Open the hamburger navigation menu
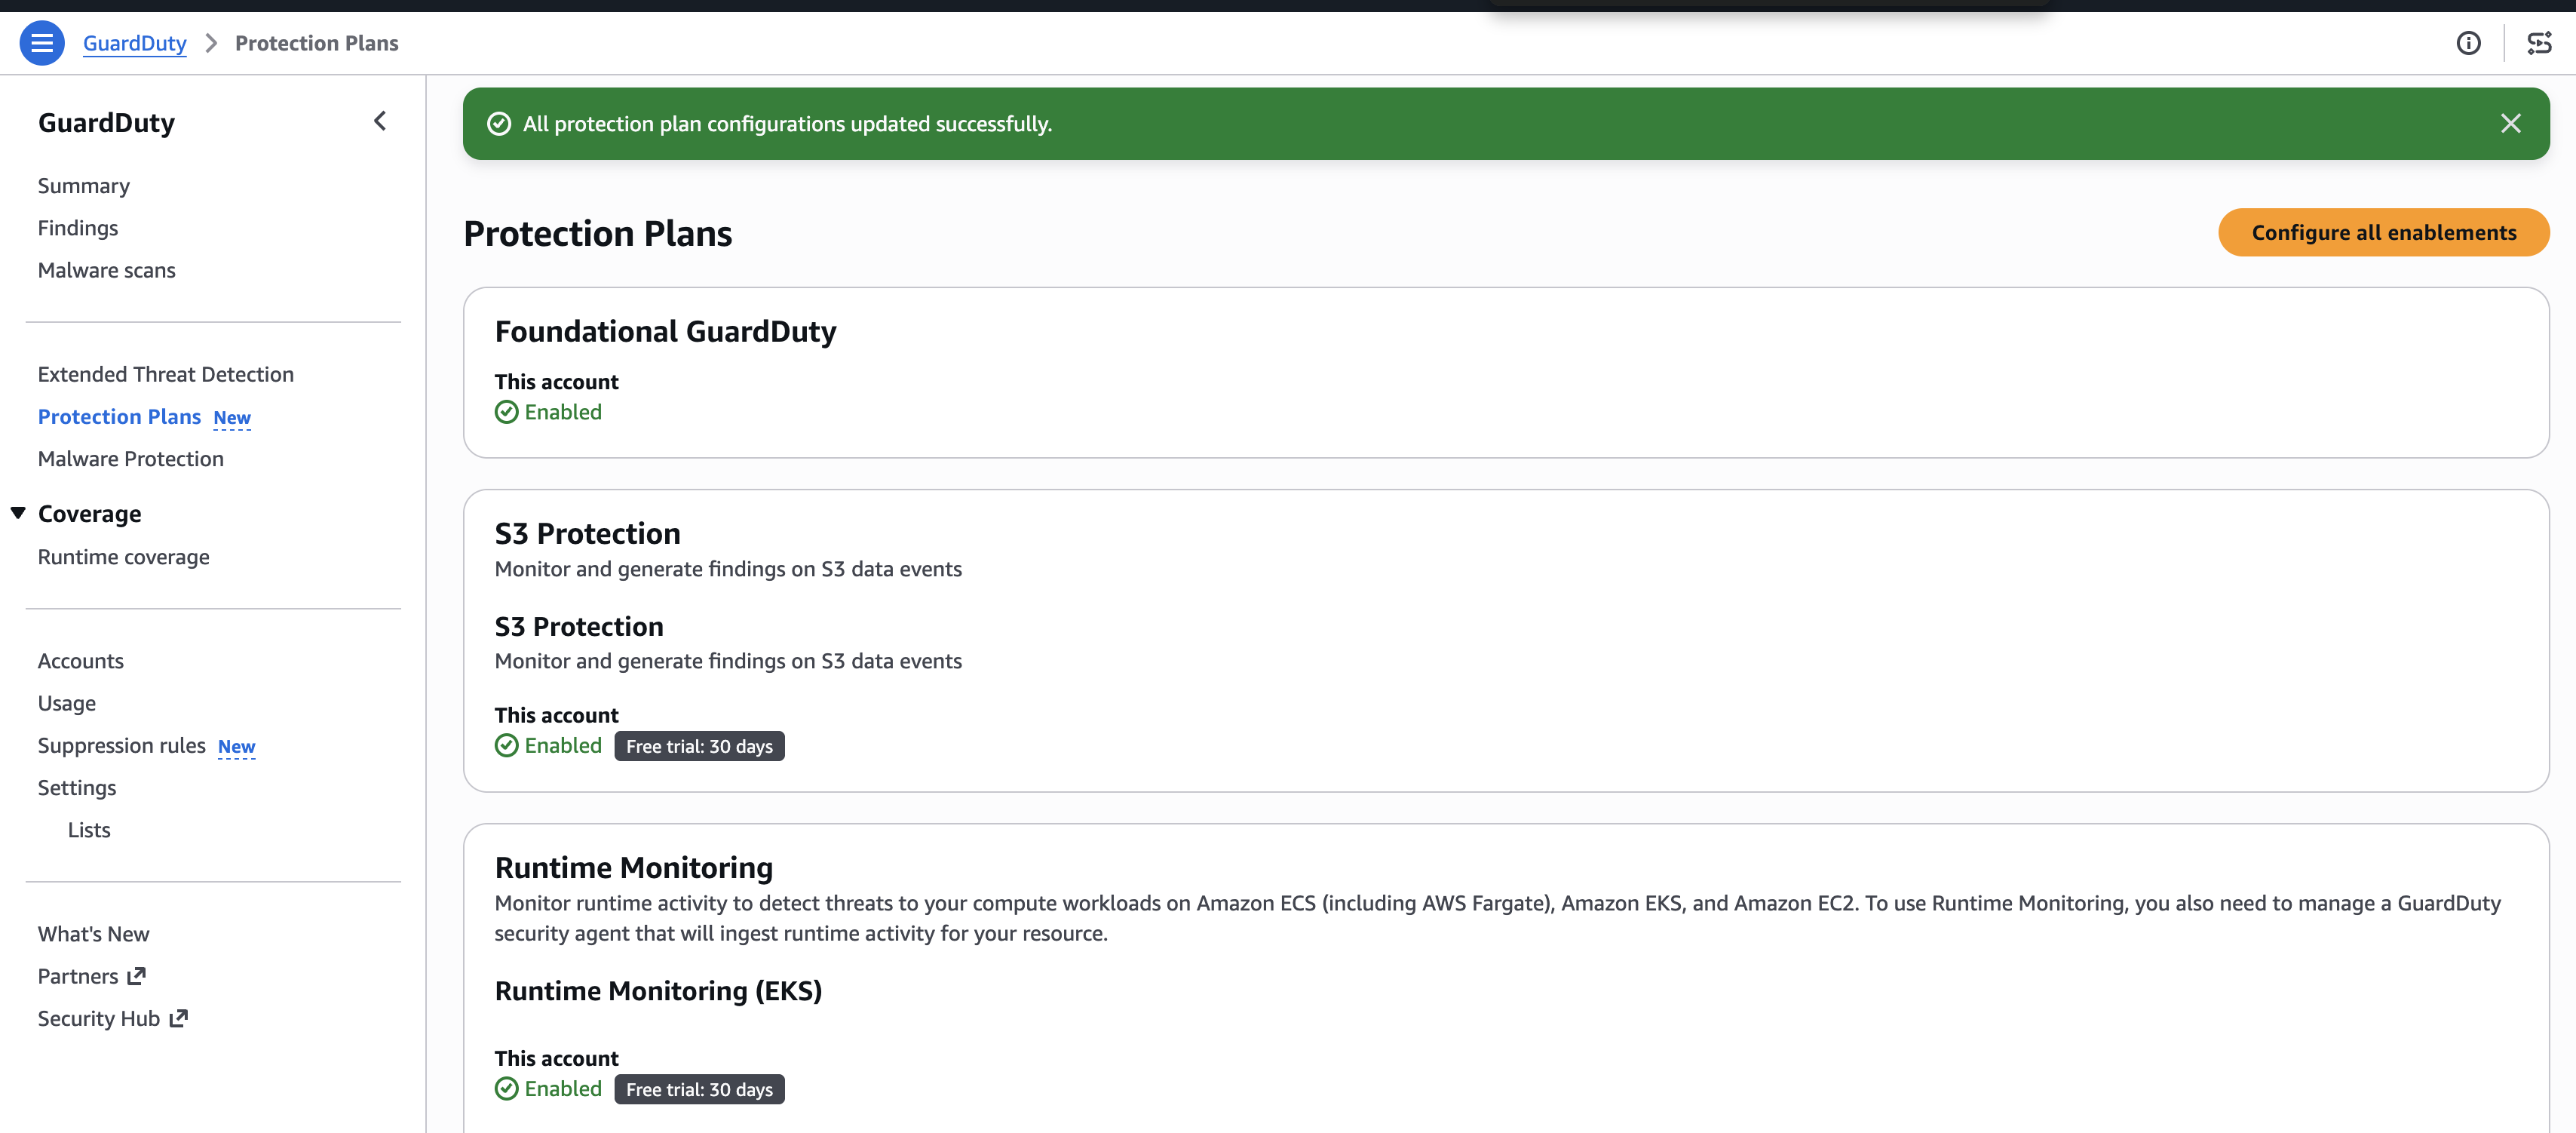 (42, 43)
